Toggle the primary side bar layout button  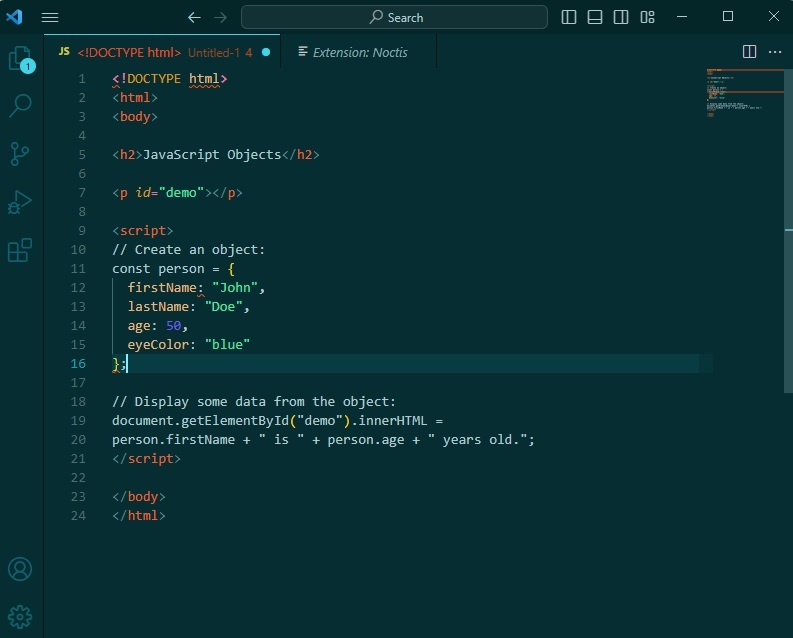[569, 17]
